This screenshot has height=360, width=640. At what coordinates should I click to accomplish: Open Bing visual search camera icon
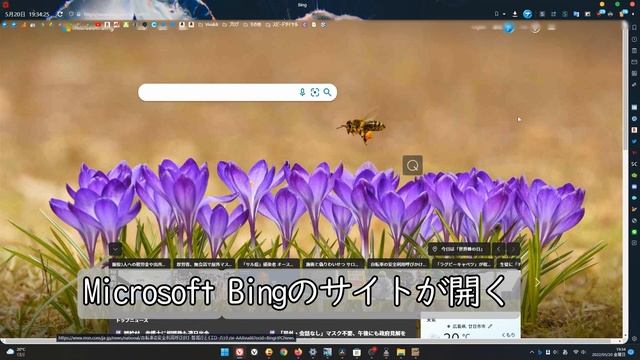[315, 93]
